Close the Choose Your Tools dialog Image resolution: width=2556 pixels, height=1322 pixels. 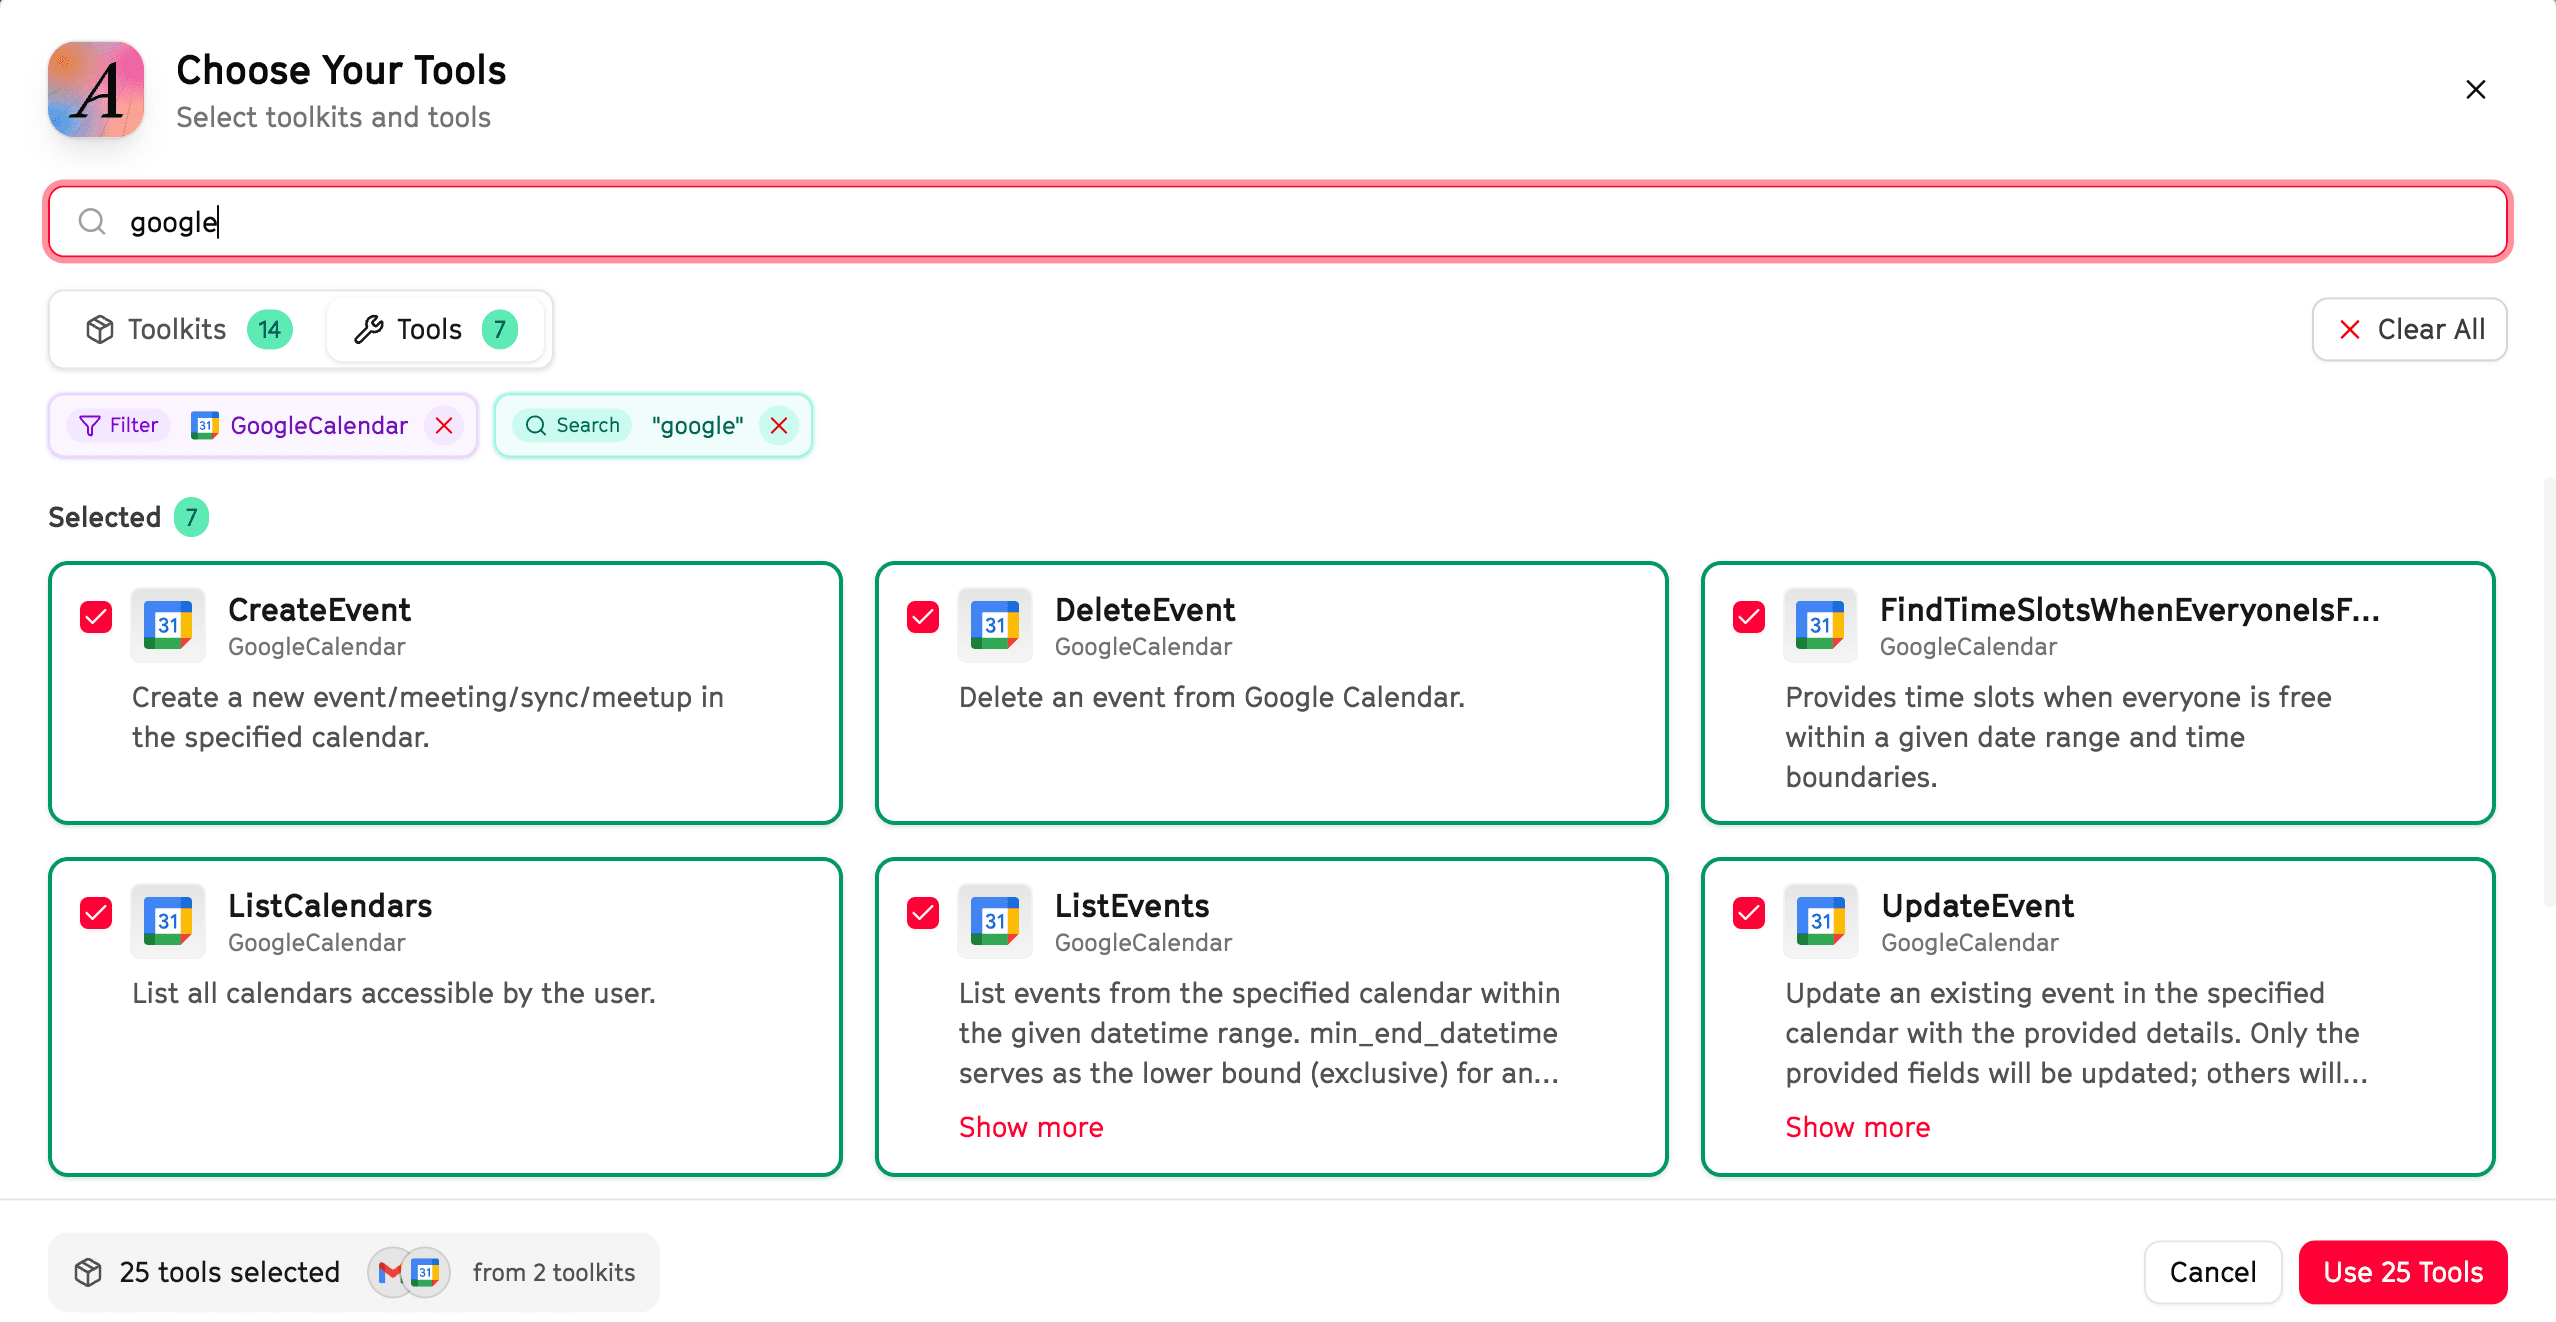click(x=2475, y=90)
